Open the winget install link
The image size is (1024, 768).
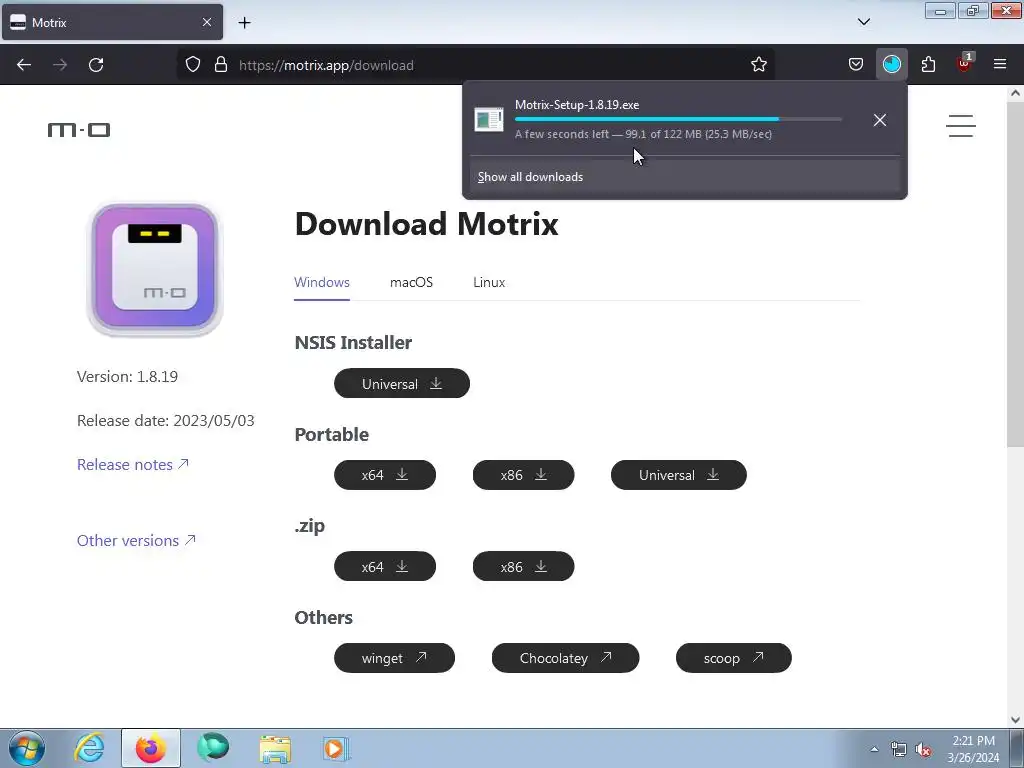coord(394,658)
